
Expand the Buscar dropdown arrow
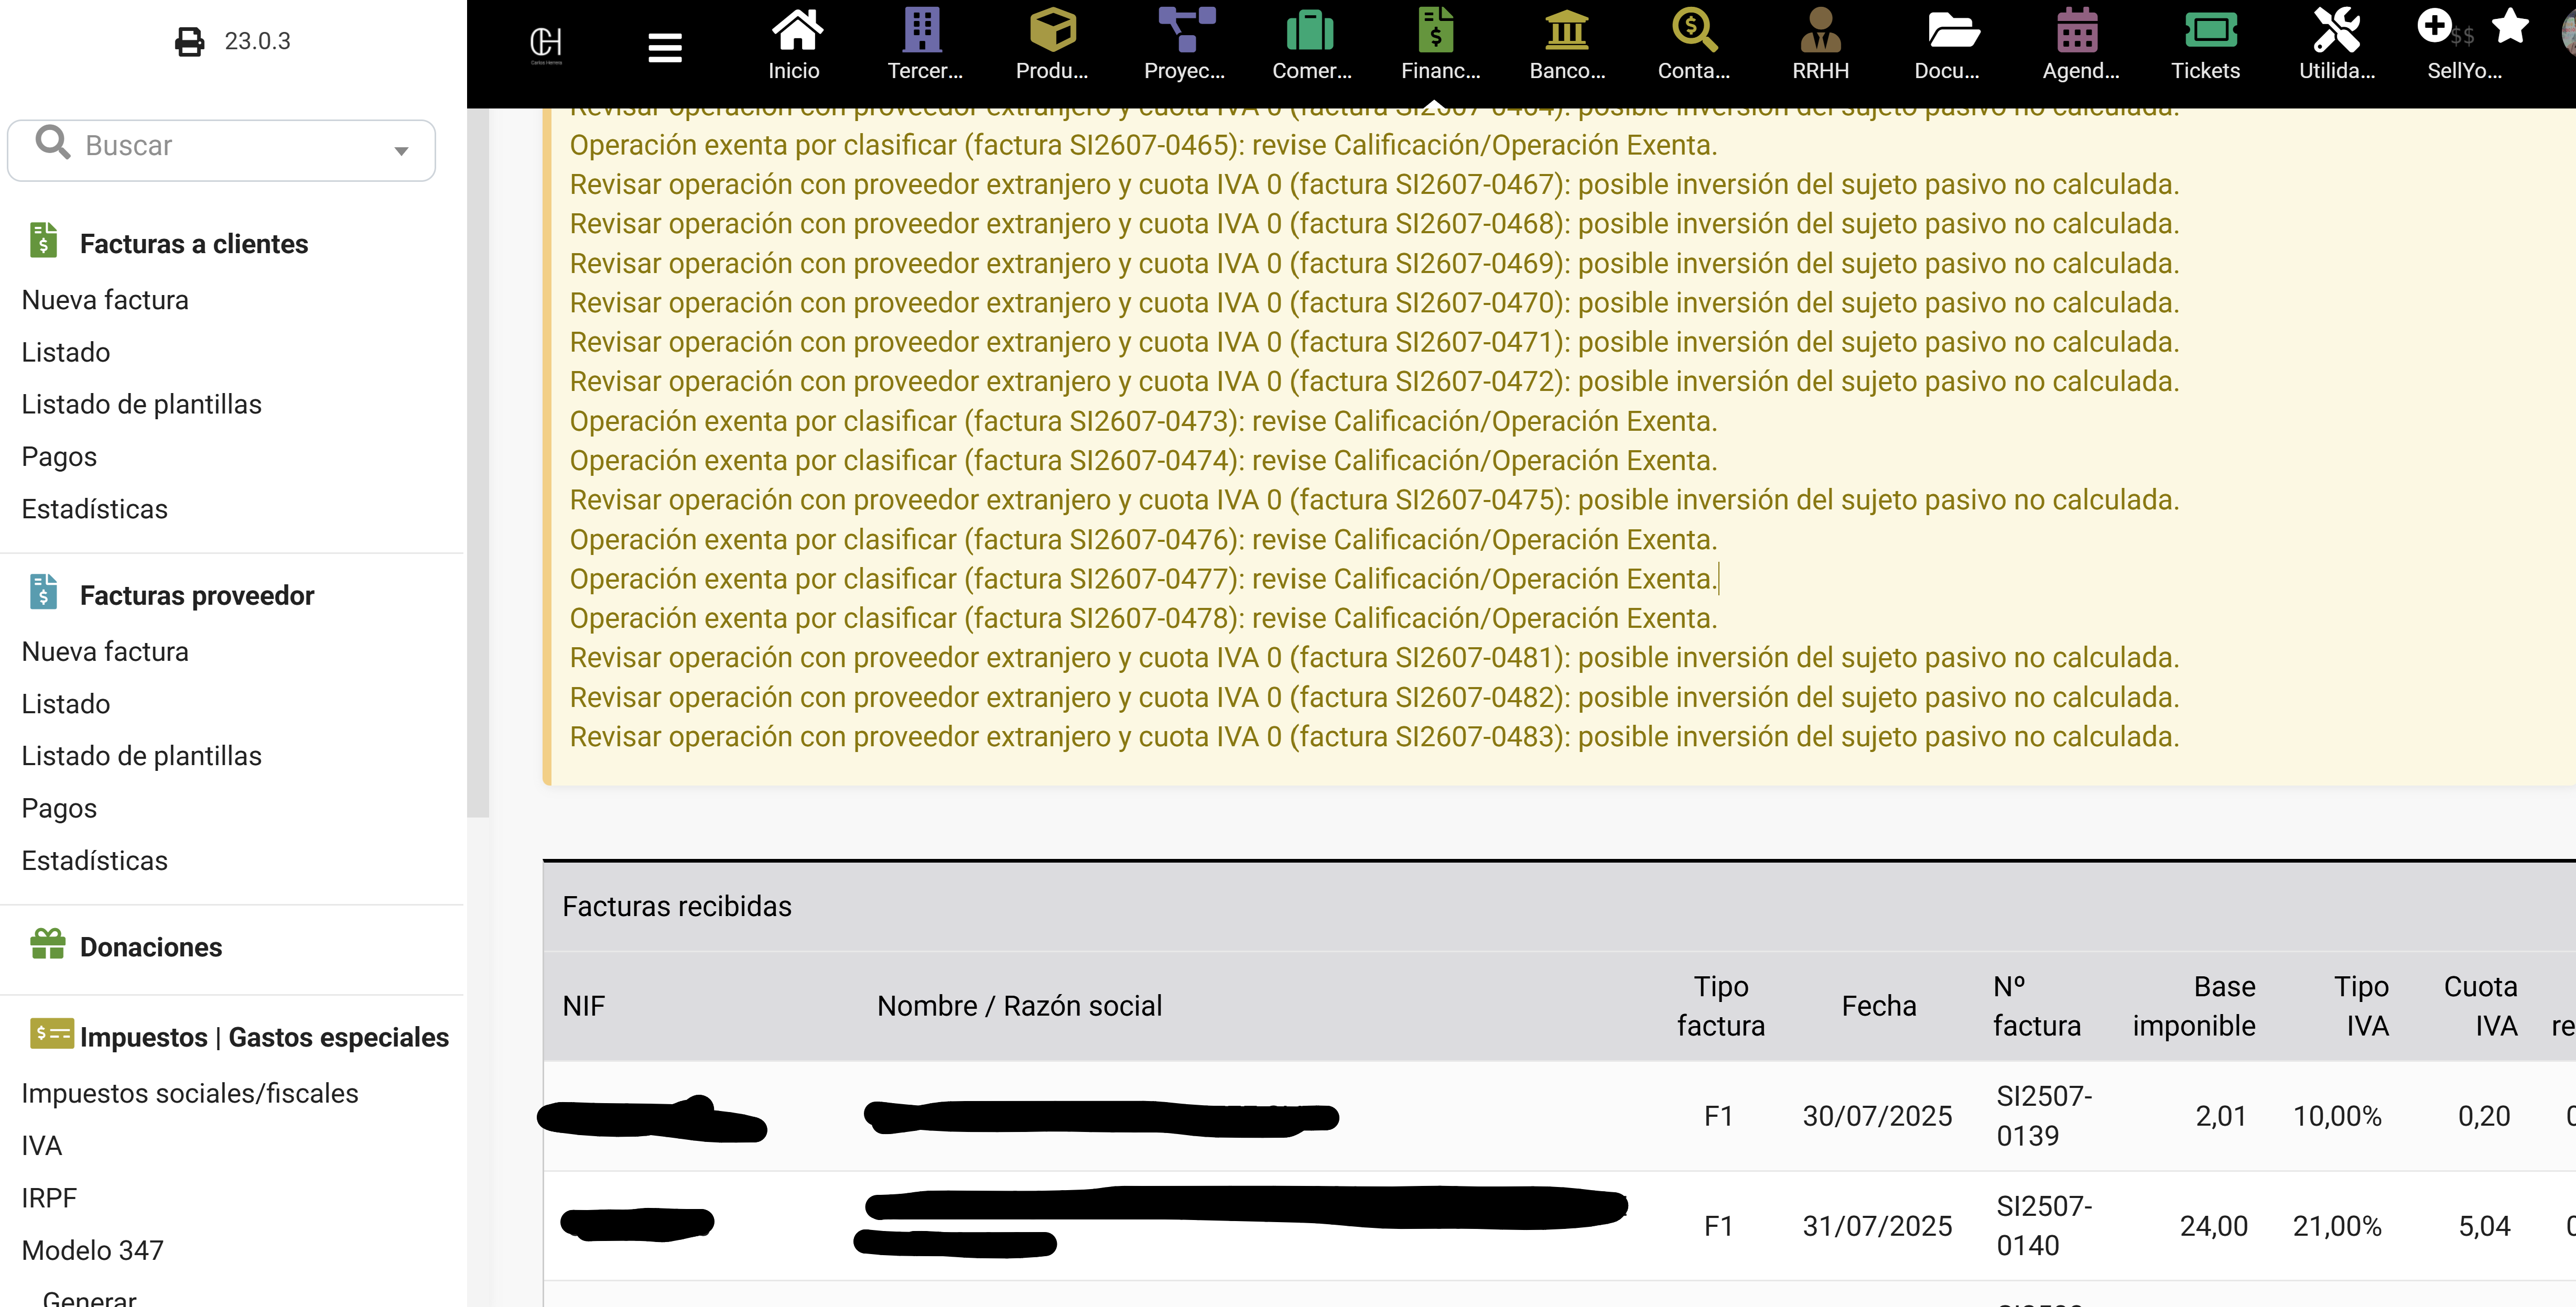[401, 151]
